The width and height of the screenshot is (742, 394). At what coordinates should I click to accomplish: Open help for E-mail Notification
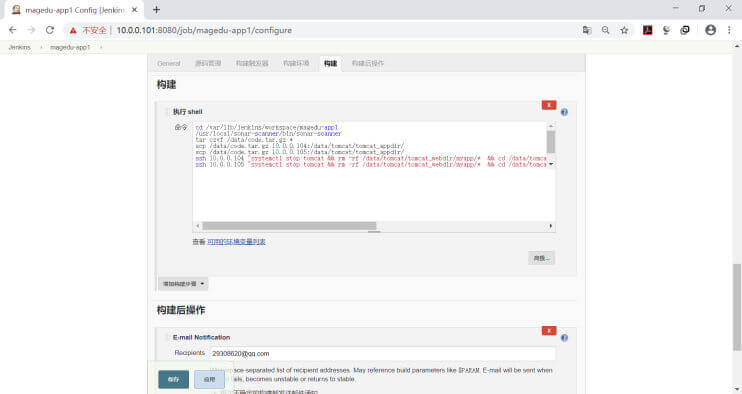click(564, 338)
